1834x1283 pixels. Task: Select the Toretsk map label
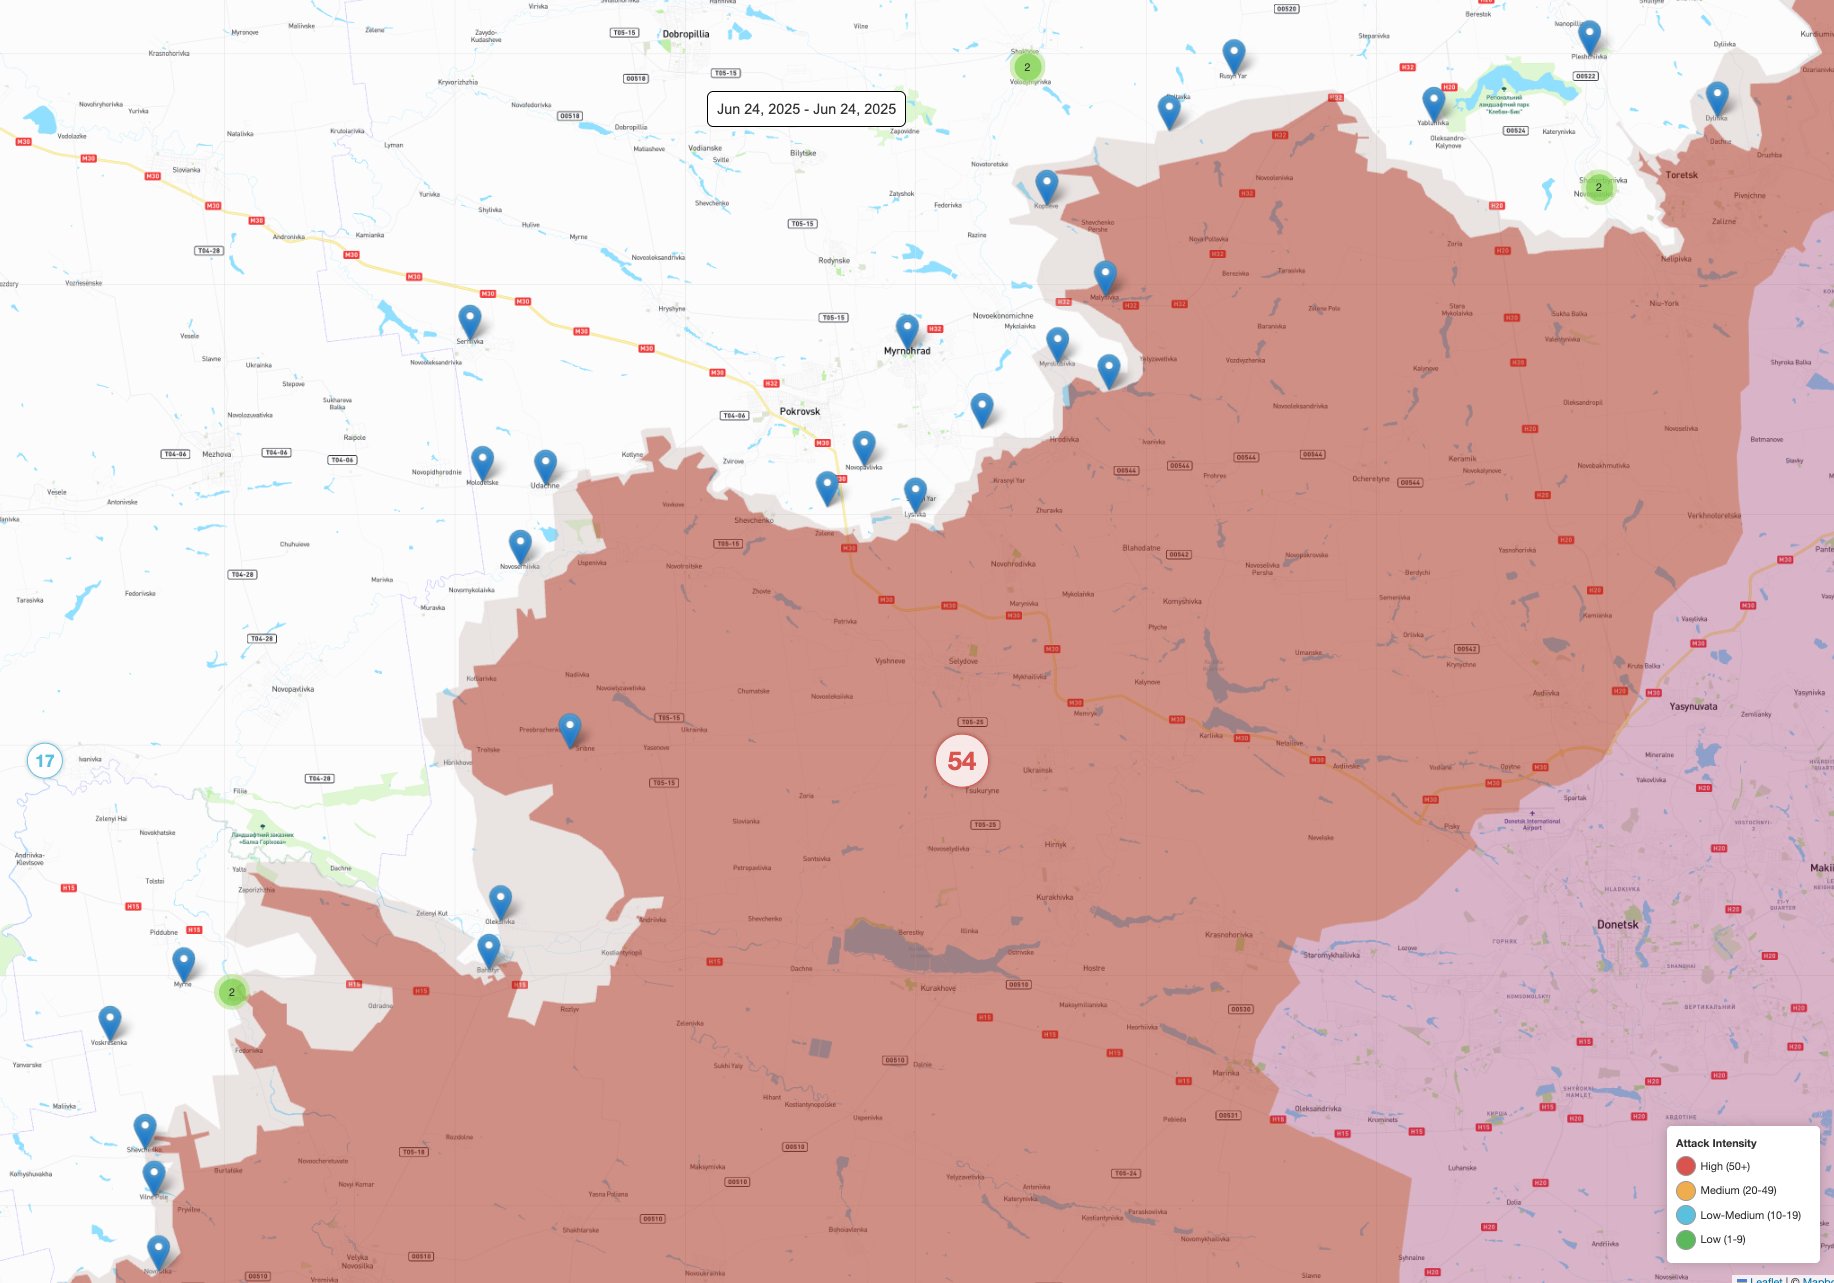click(x=1682, y=175)
